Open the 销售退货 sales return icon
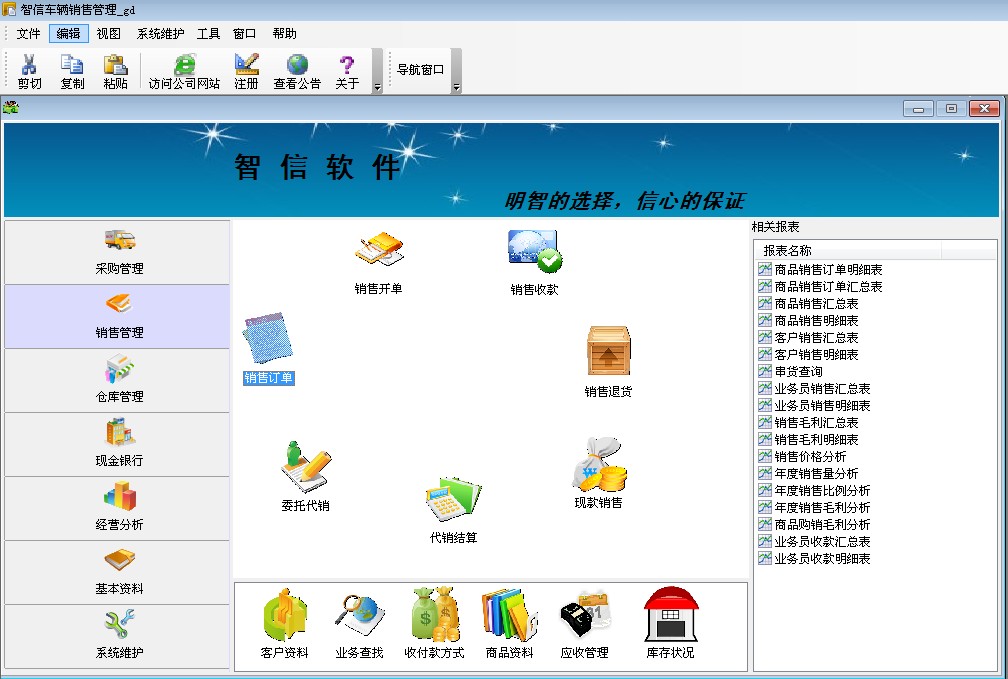1008x679 pixels. [x=609, y=351]
